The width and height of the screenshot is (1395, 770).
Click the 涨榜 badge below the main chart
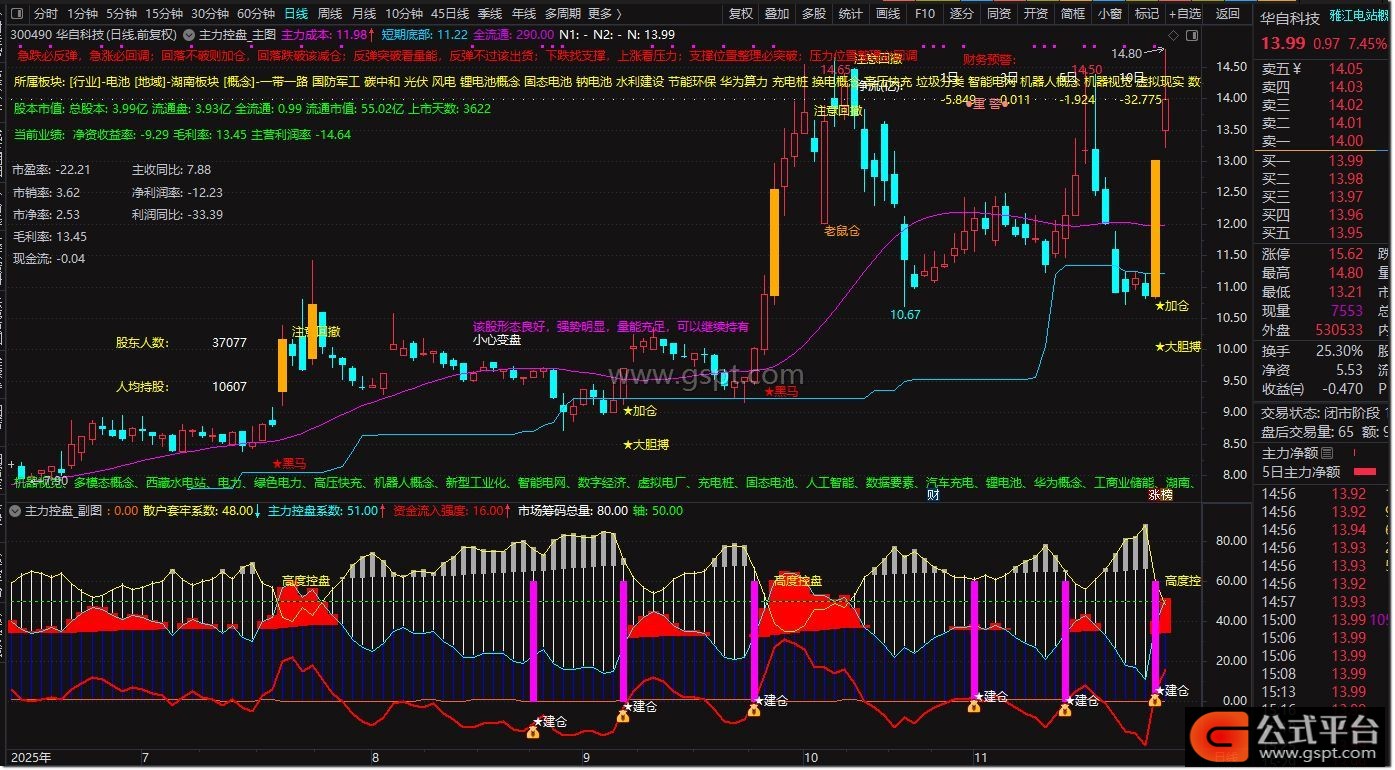[x=1160, y=493]
